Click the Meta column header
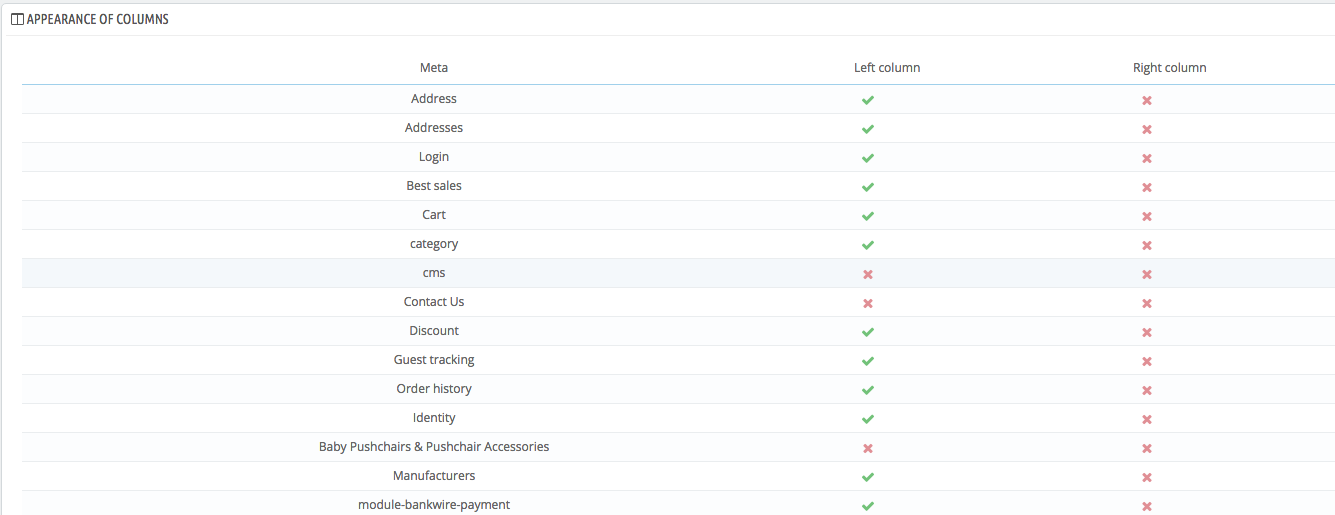This screenshot has width=1335, height=515. [x=434, y=68]
